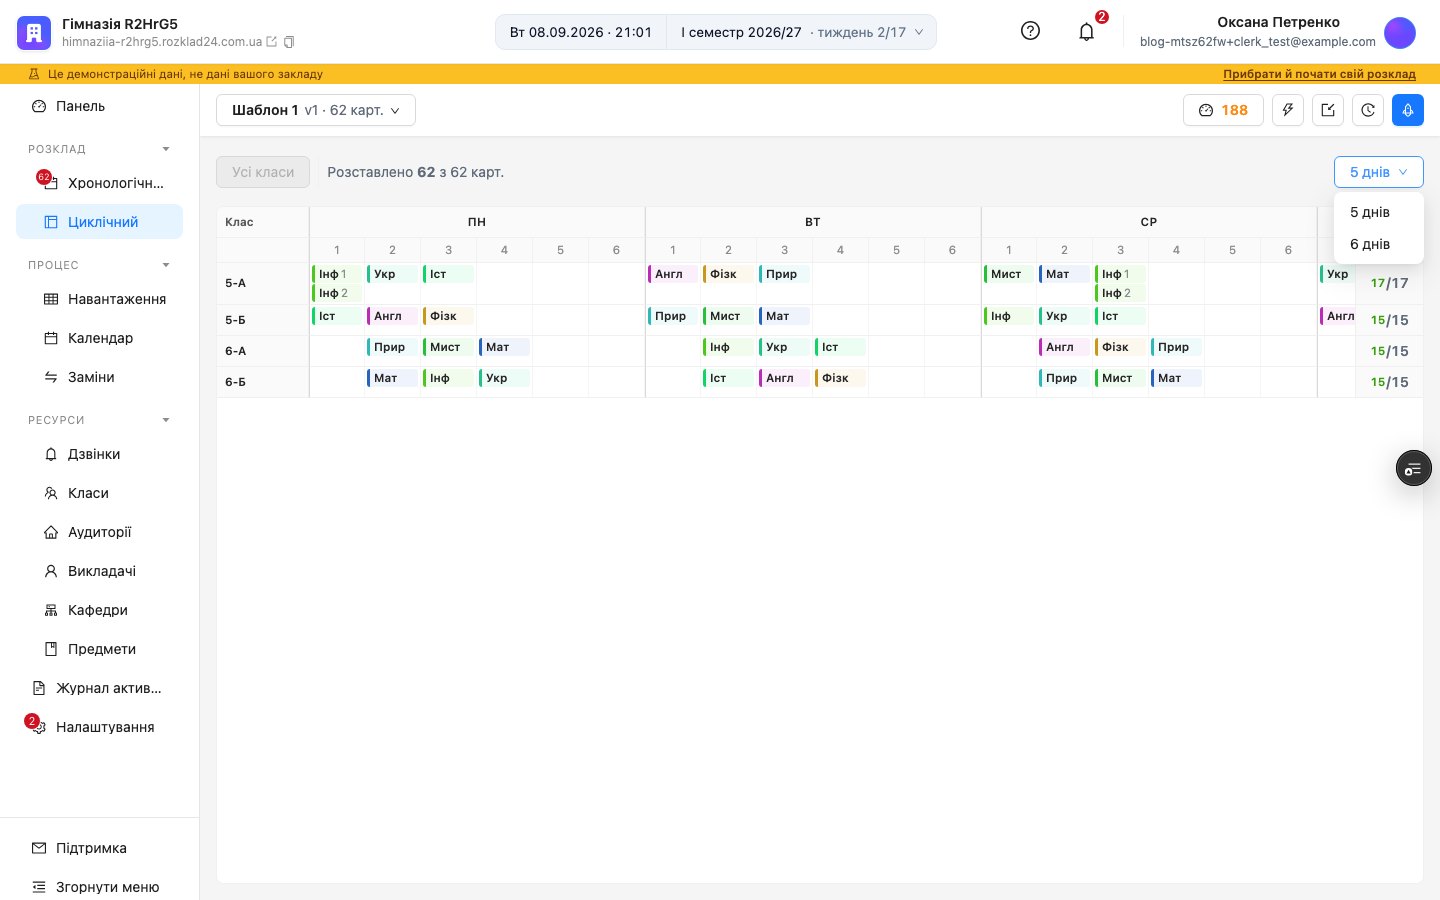Open notifications bell icon
Viewport: 1440px width, 900px height.
point(1087,32)
